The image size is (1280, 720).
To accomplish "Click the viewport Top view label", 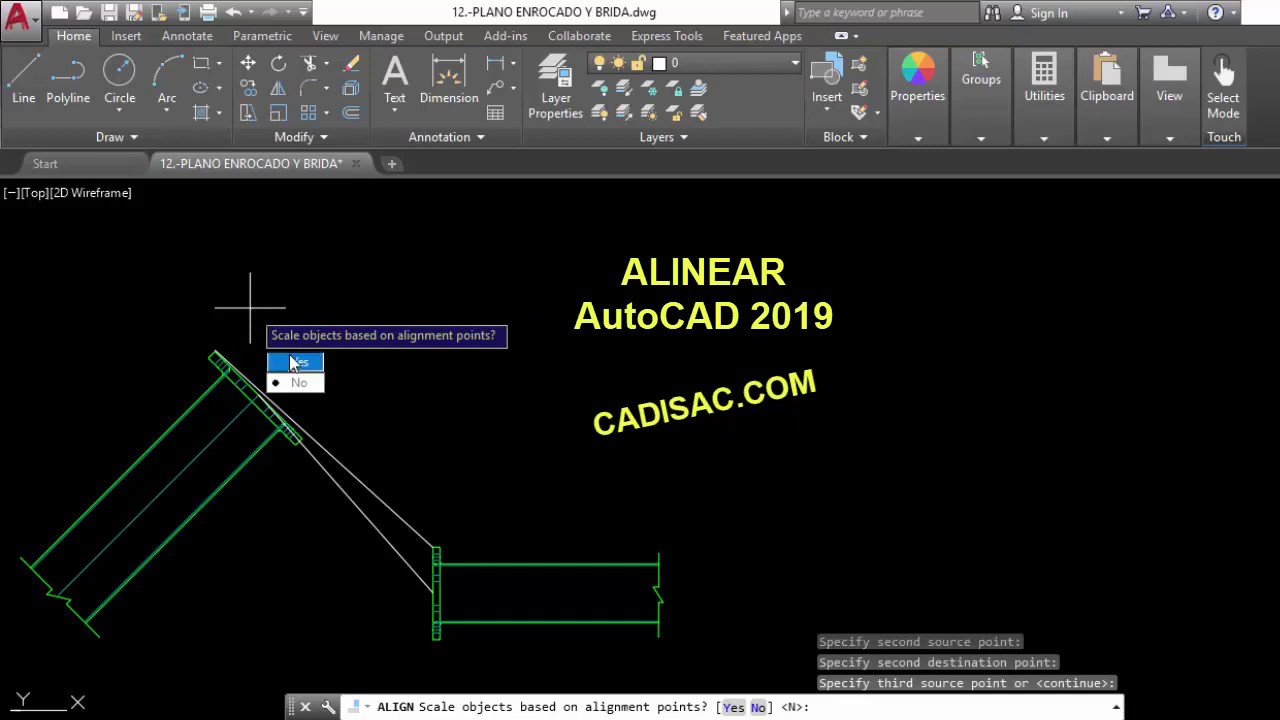I will pyautogui.click(x=35, y=193).
